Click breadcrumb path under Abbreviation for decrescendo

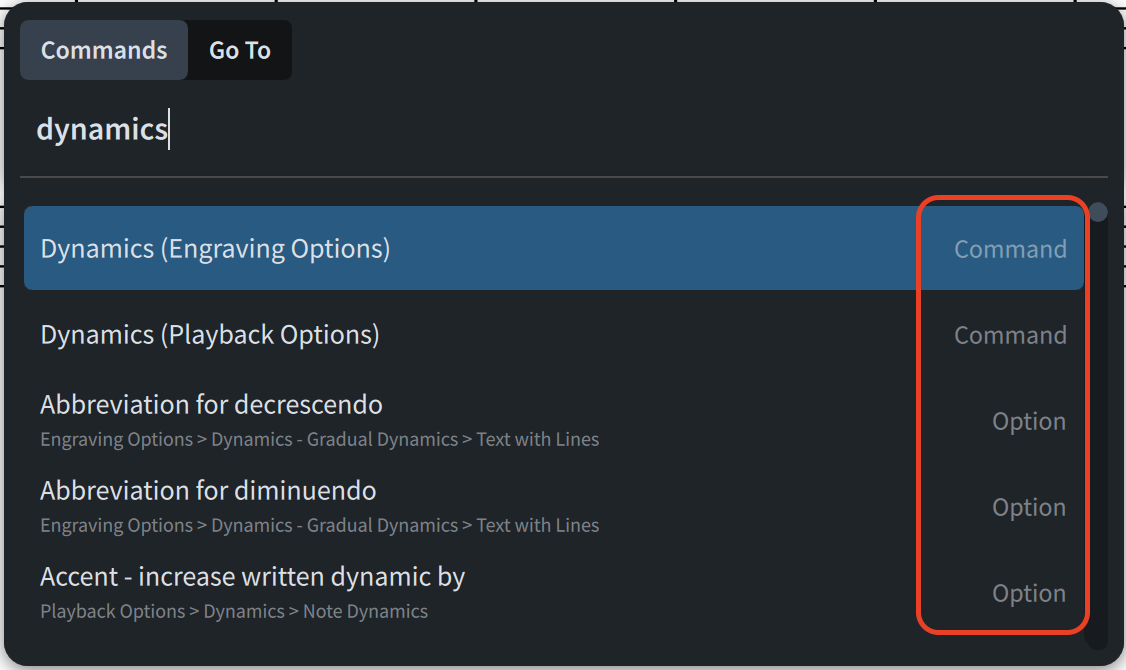[320, 439]
